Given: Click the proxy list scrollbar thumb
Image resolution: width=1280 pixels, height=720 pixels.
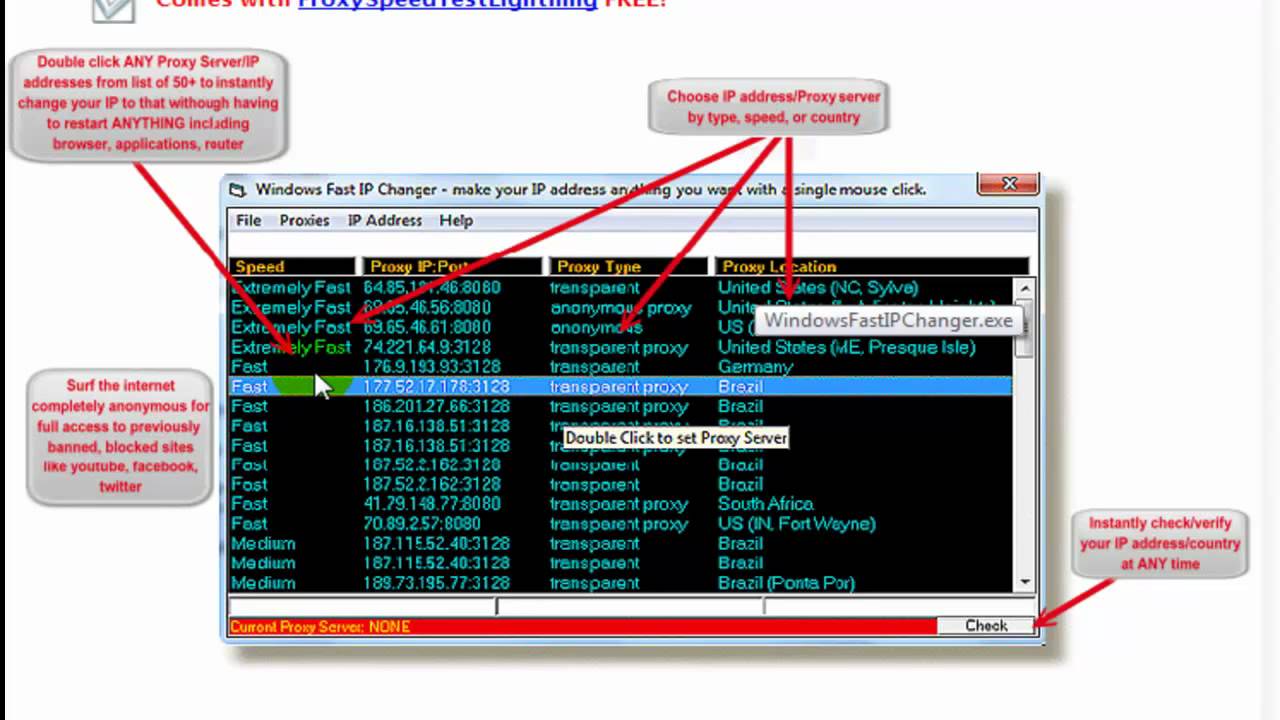Looking at the screenshot, I should (x=1024, y=328).
